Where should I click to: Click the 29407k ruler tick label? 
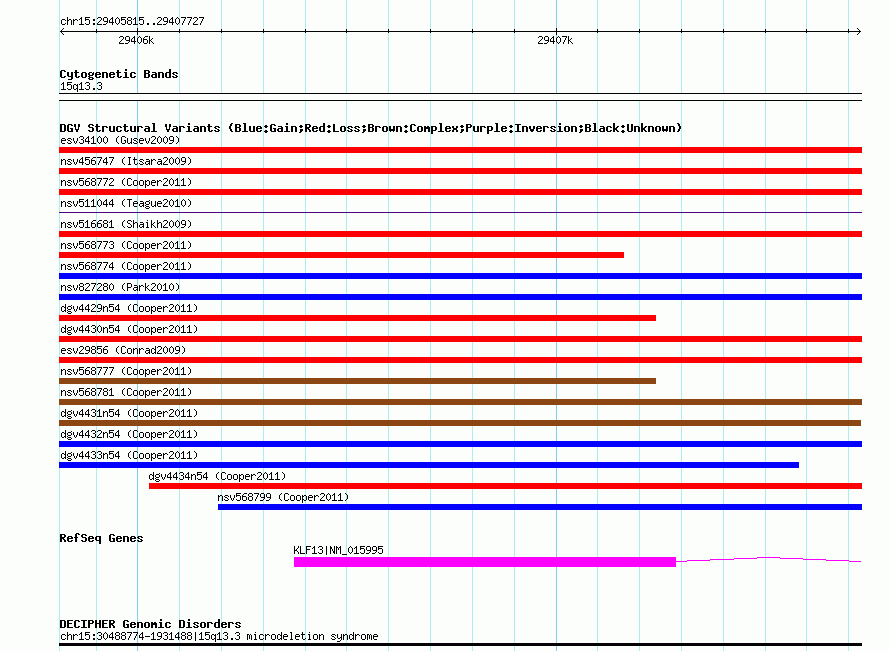point(555,40)
